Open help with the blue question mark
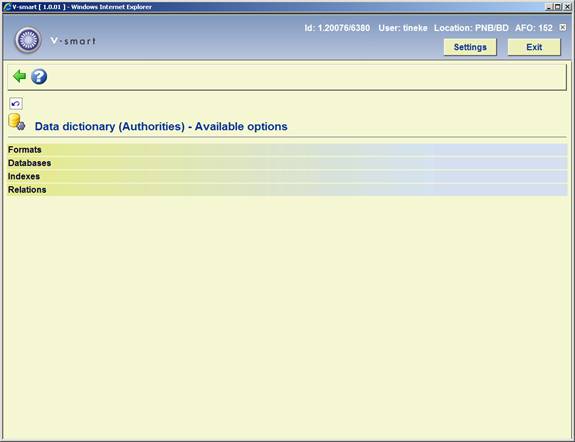575x442 pixels. 39,77
